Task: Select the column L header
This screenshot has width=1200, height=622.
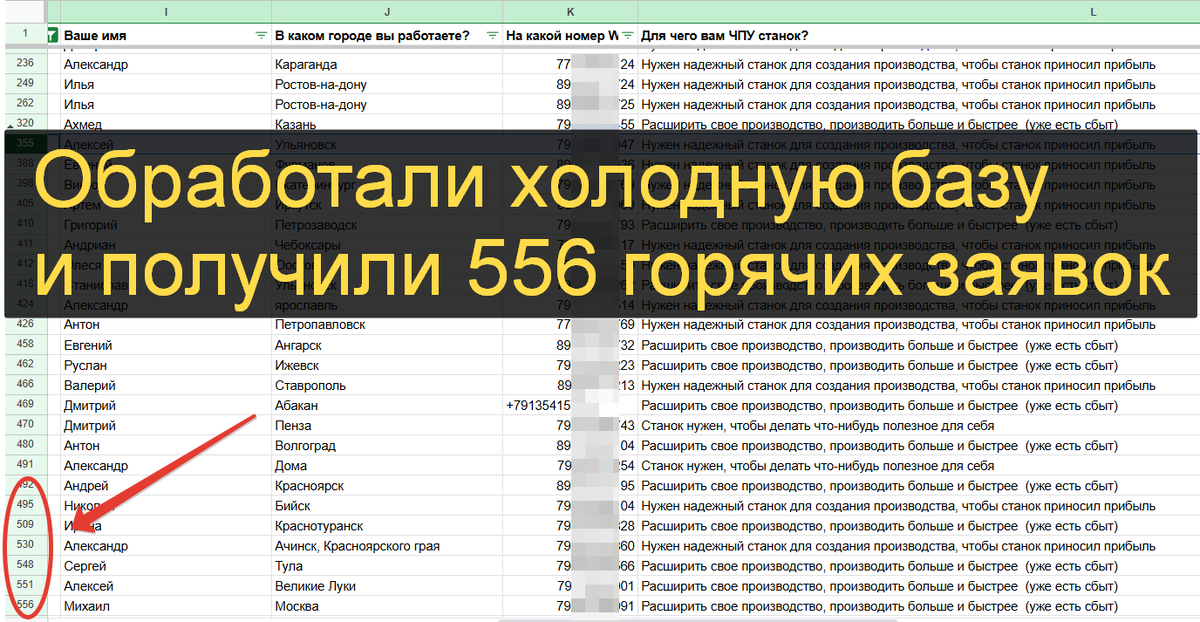Action: pyautogui.click(x=918, y=10)
